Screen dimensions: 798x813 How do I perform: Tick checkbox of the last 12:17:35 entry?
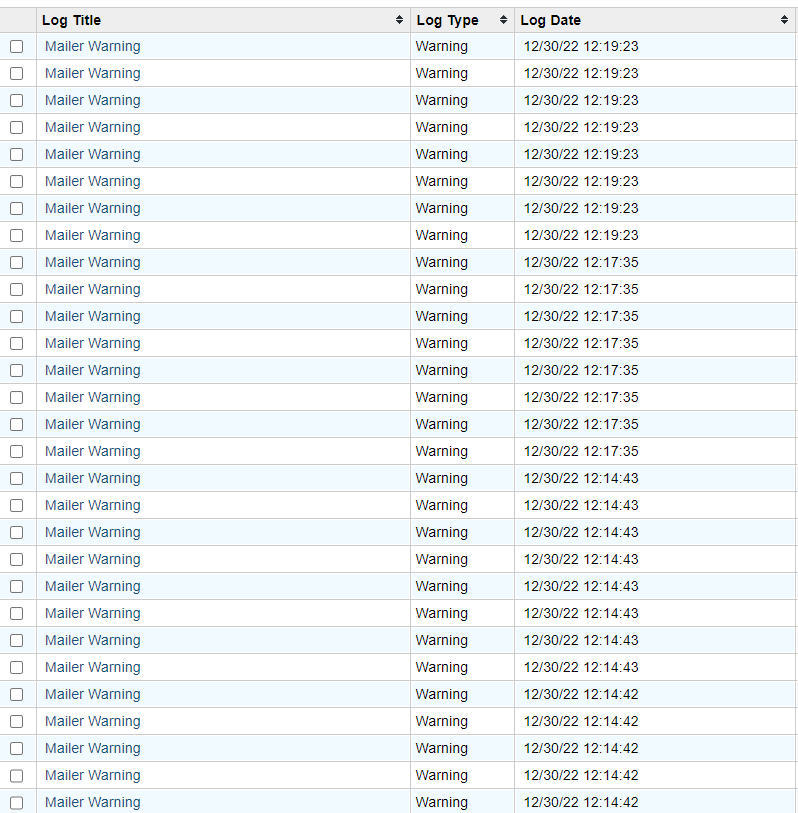[16, 452]
